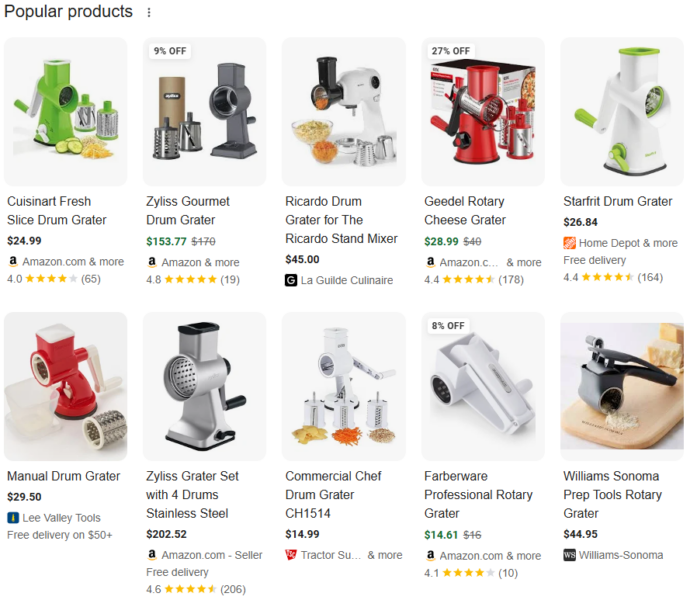The width and height of the screenshot is (697, 600).
Task: Click Lee Valley Tools store icon
Action: (x=13, y=518)
